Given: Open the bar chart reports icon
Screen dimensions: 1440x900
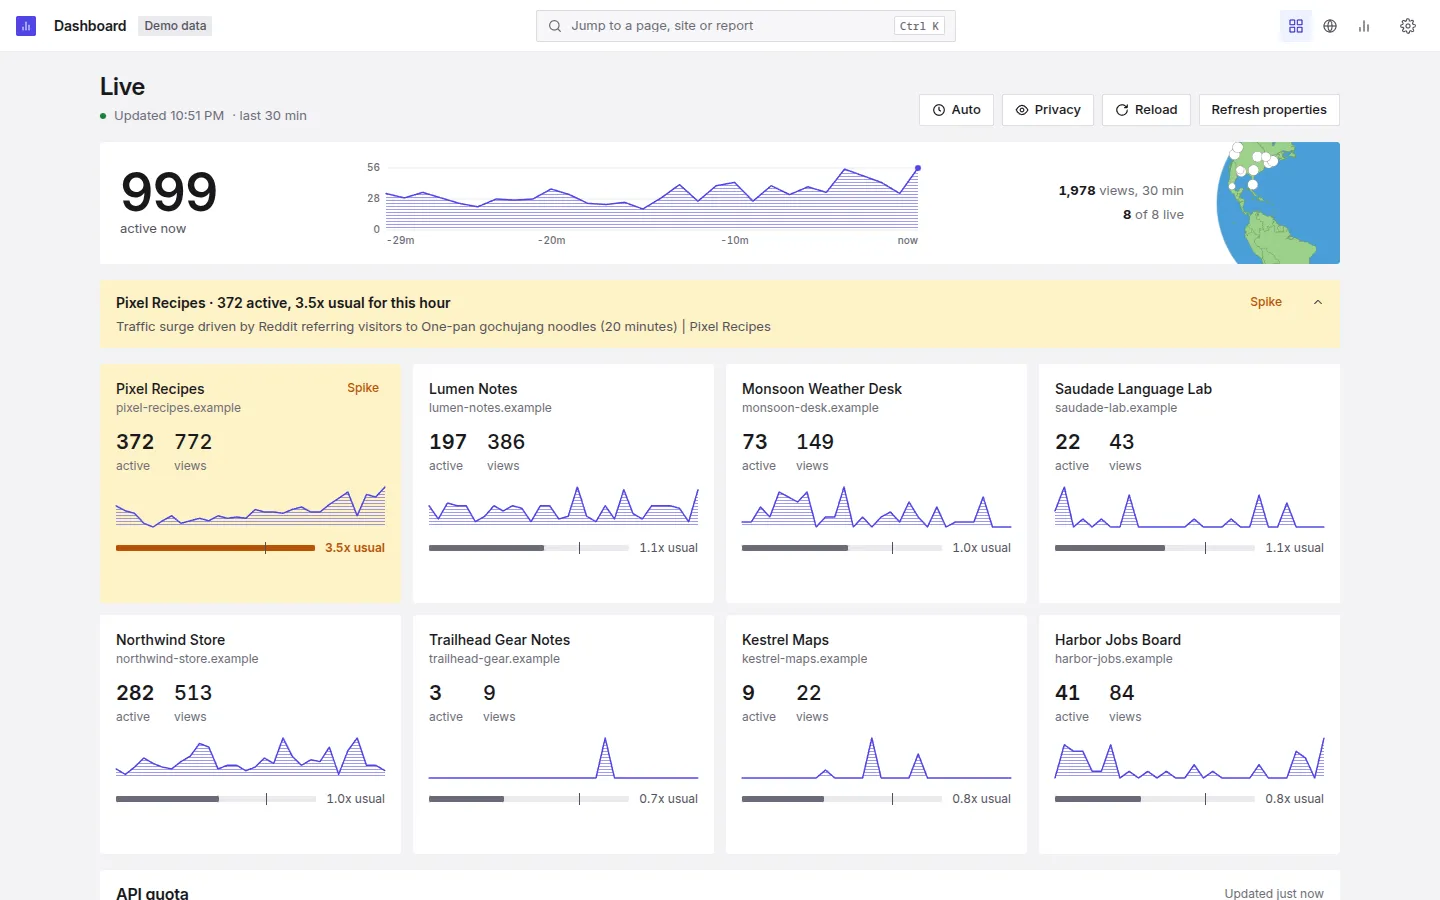Looking at the screenshot, I should [x=1364, y=26].
